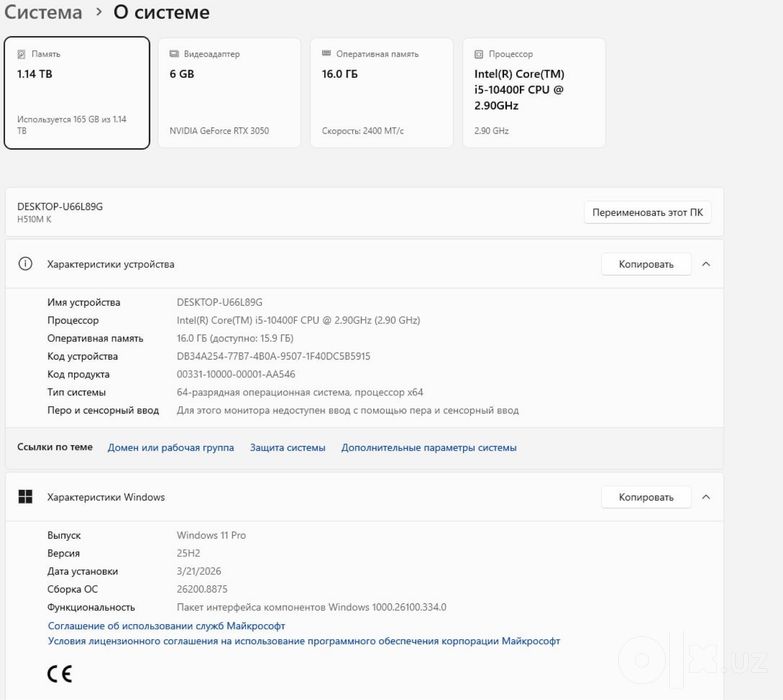This screenshot has width=783, height=700.
Task: Click the processor chip icon
Action: (478, 54)
